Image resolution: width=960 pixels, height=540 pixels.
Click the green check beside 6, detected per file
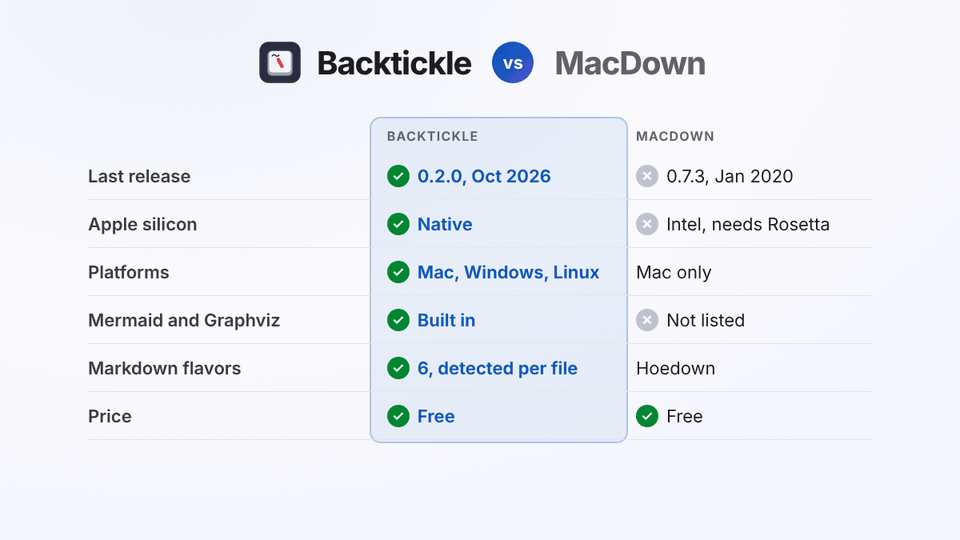398,368
